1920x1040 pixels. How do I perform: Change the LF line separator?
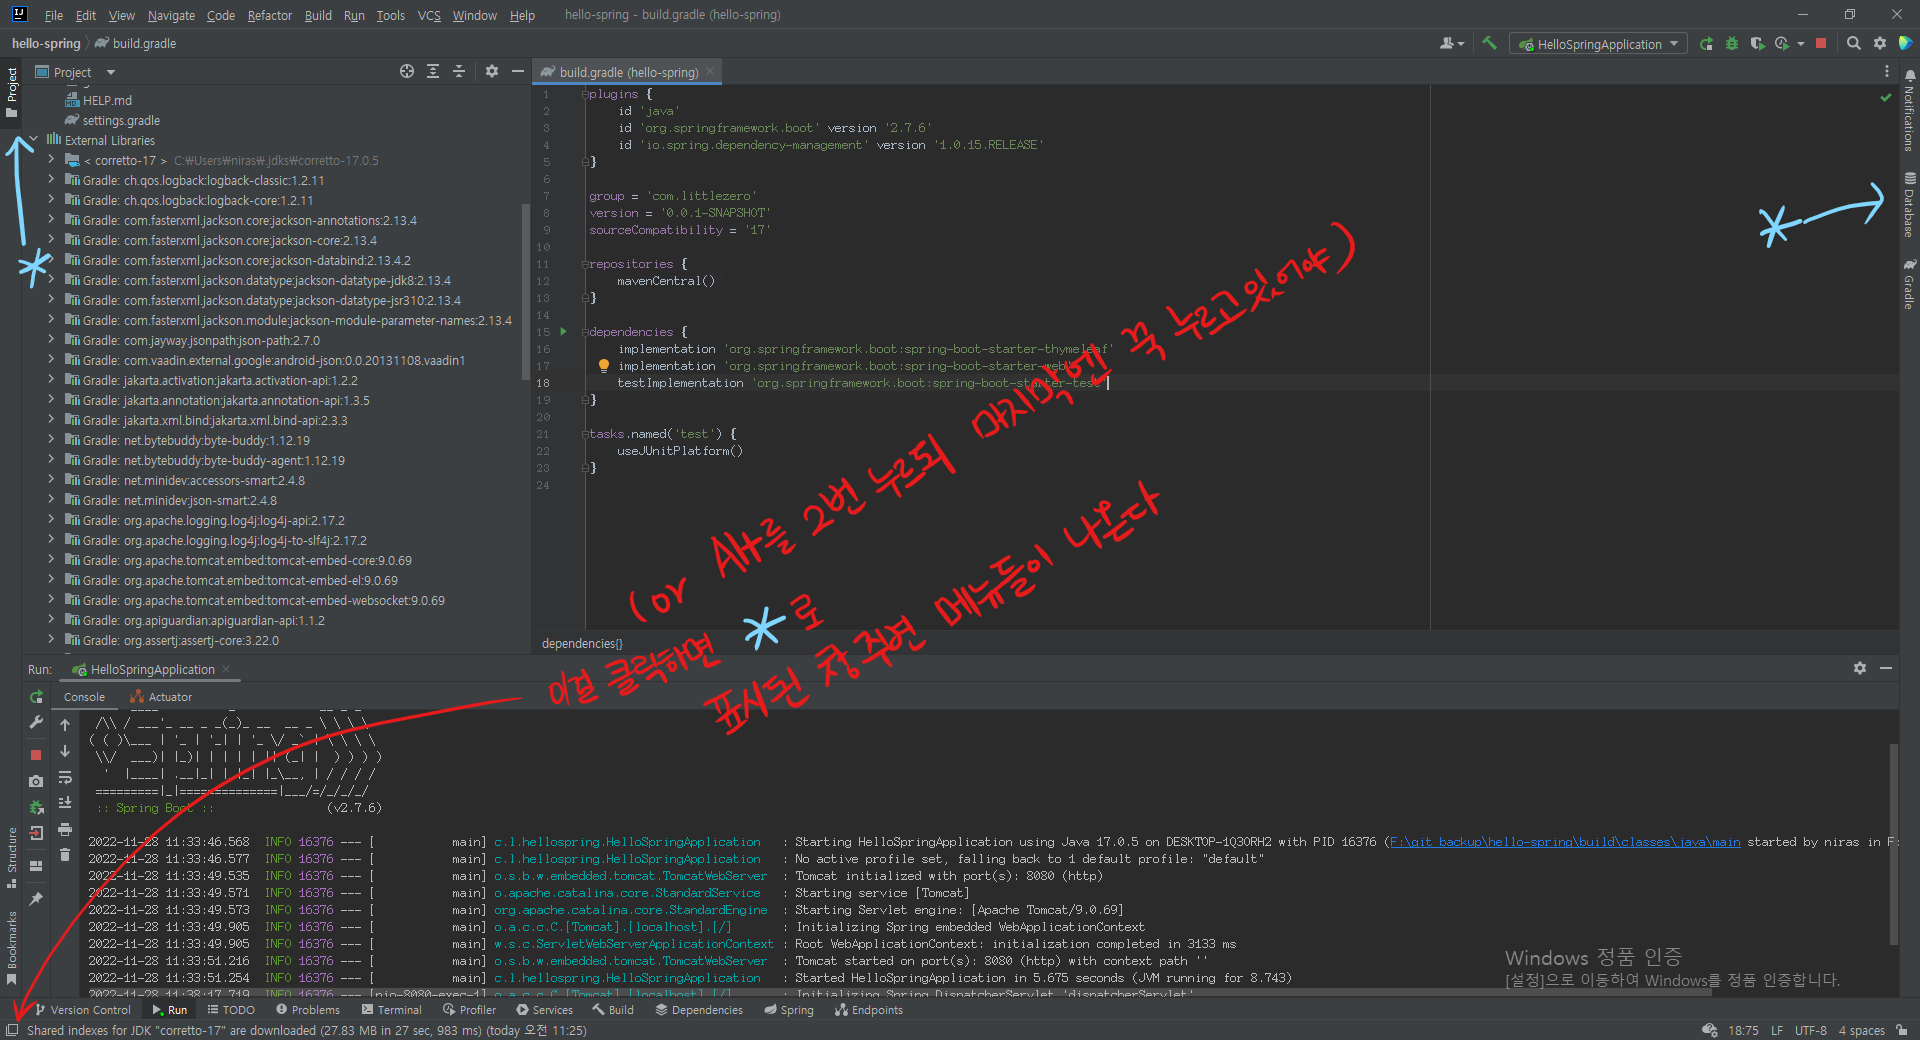point(1777,1030)
